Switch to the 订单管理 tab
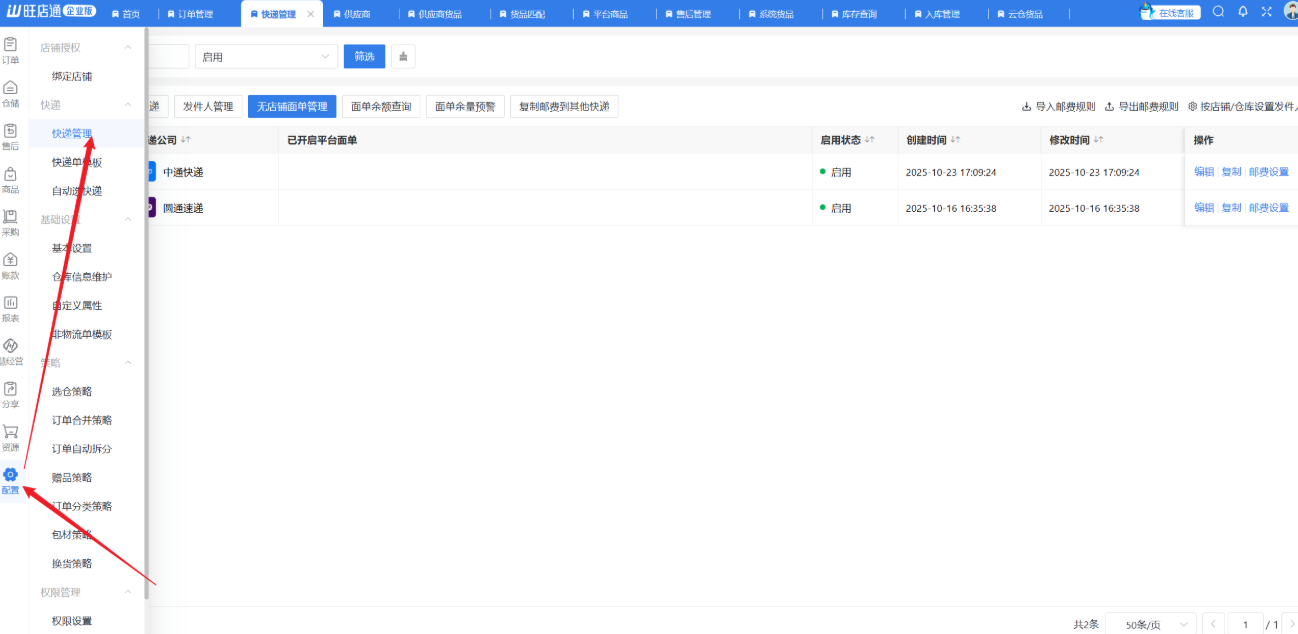Viewport: 1298px width, 634px height. point(192,13)
